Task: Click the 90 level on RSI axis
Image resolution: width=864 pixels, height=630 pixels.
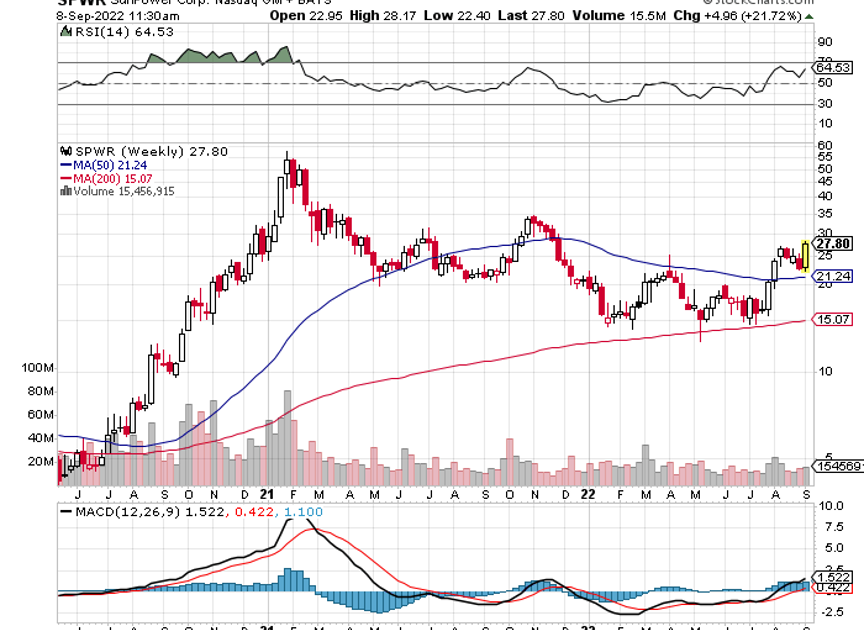Action: pos(825,42)
